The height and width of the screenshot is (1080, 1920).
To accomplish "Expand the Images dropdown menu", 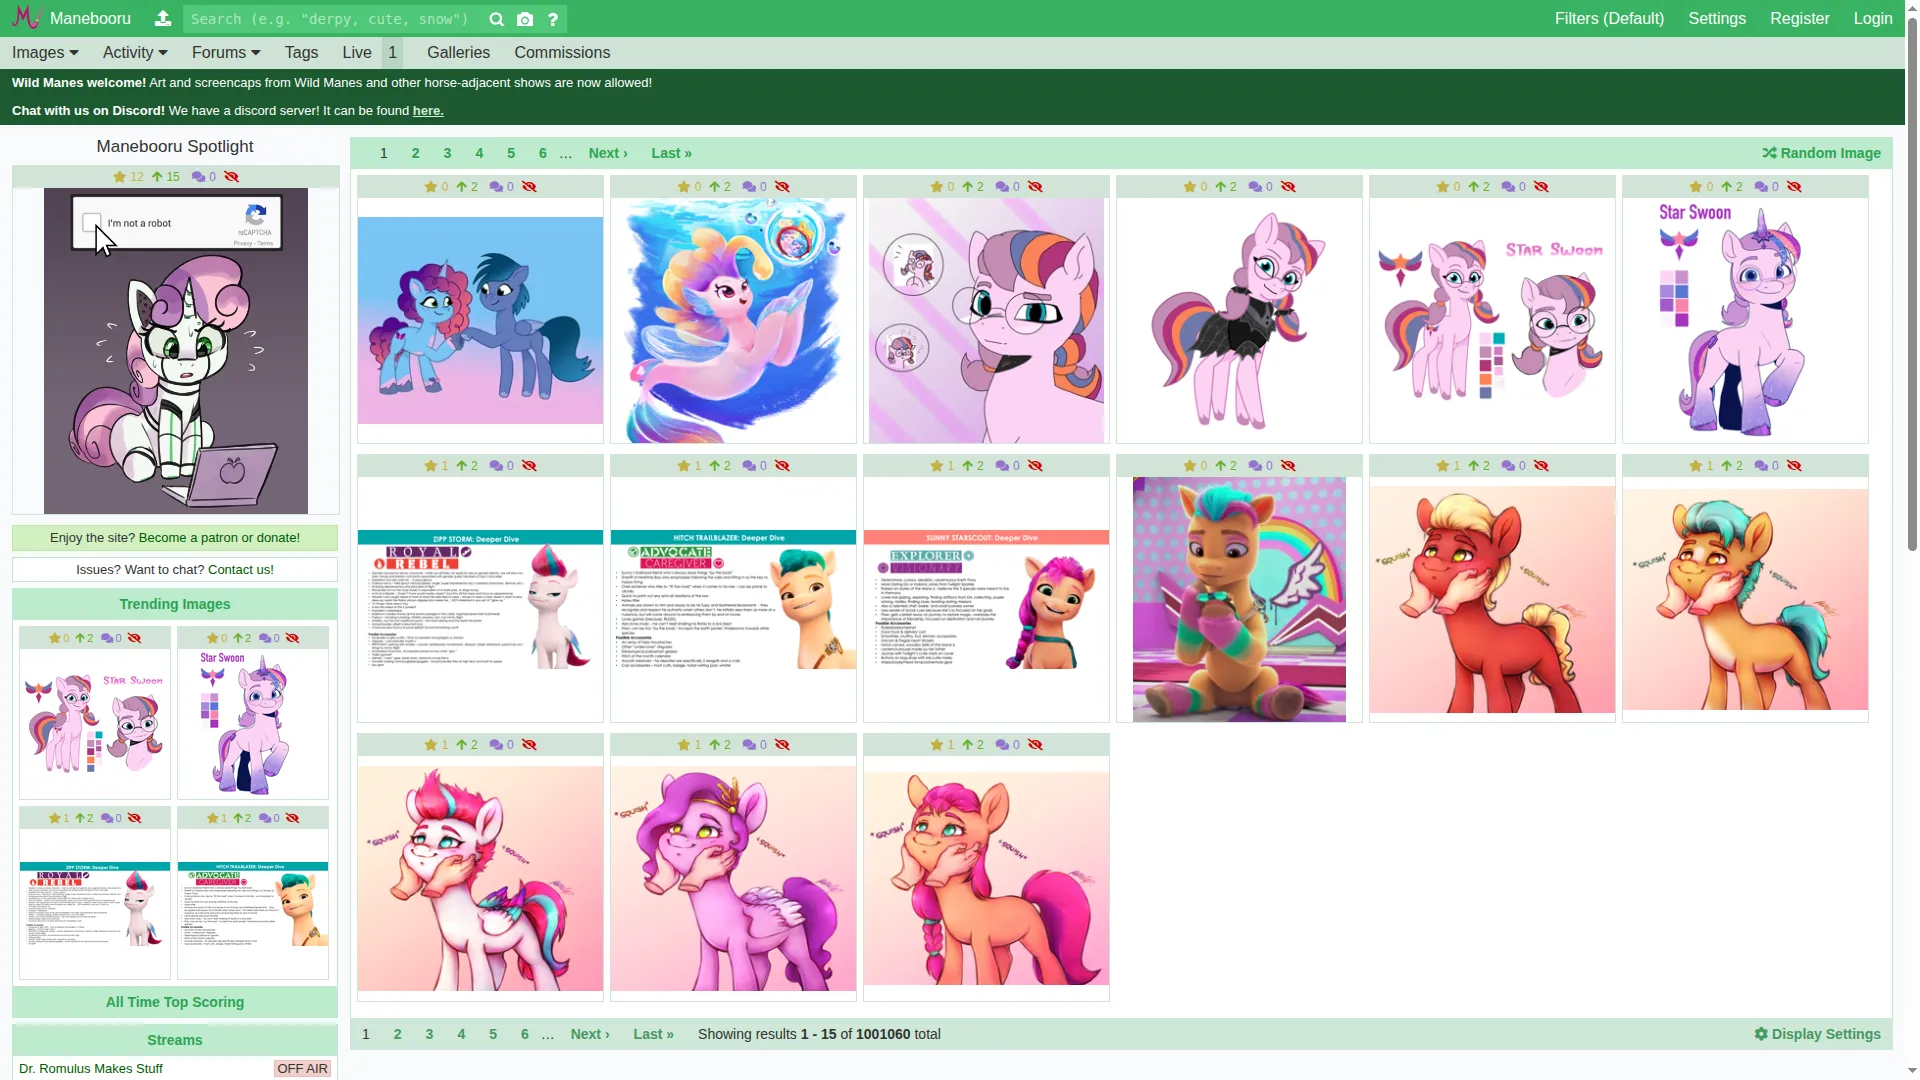I will click(45, 53).
